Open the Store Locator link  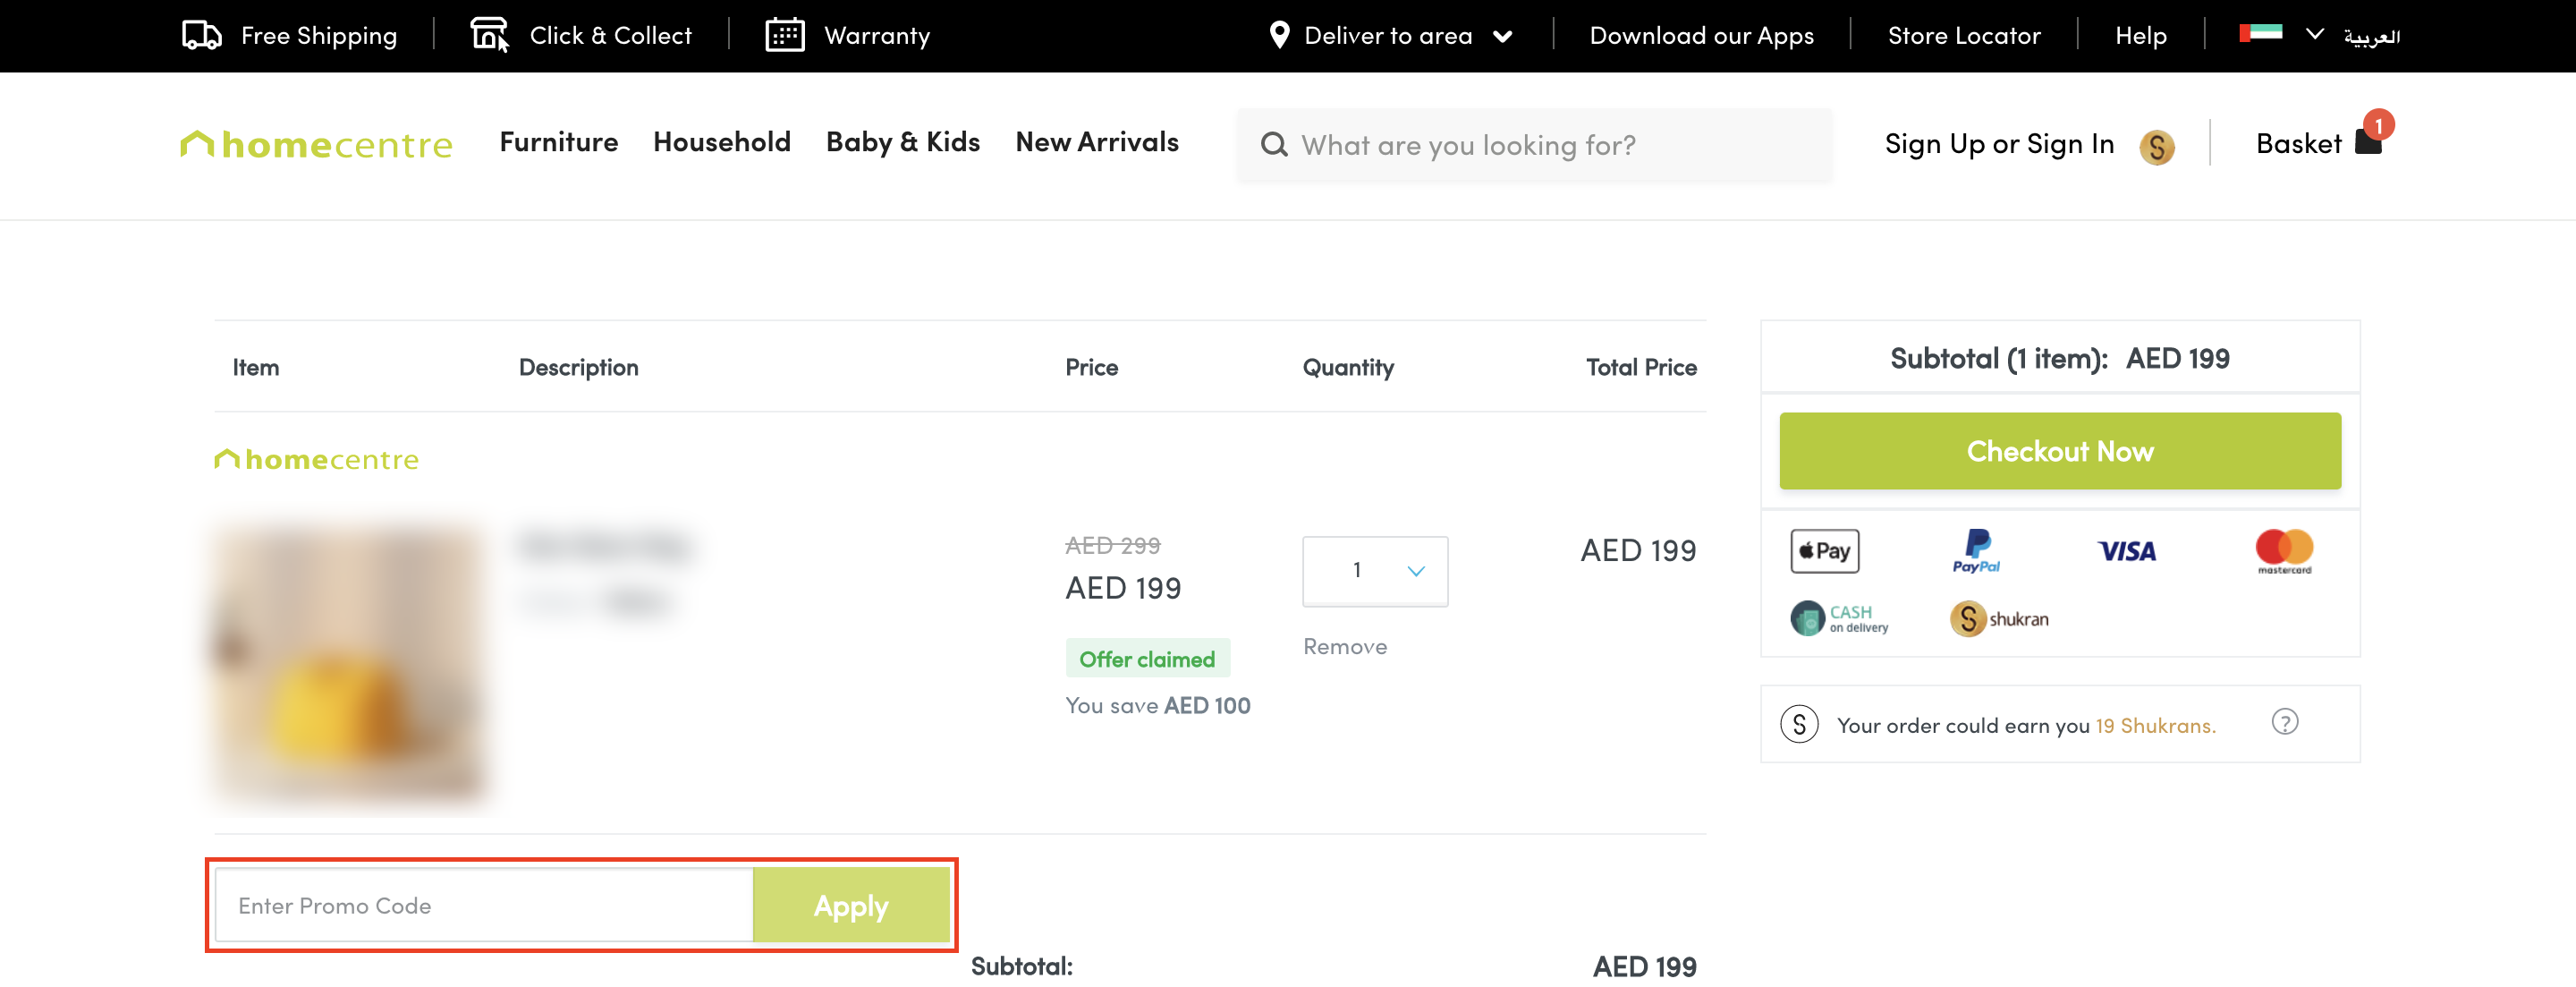pos(1964,36)
